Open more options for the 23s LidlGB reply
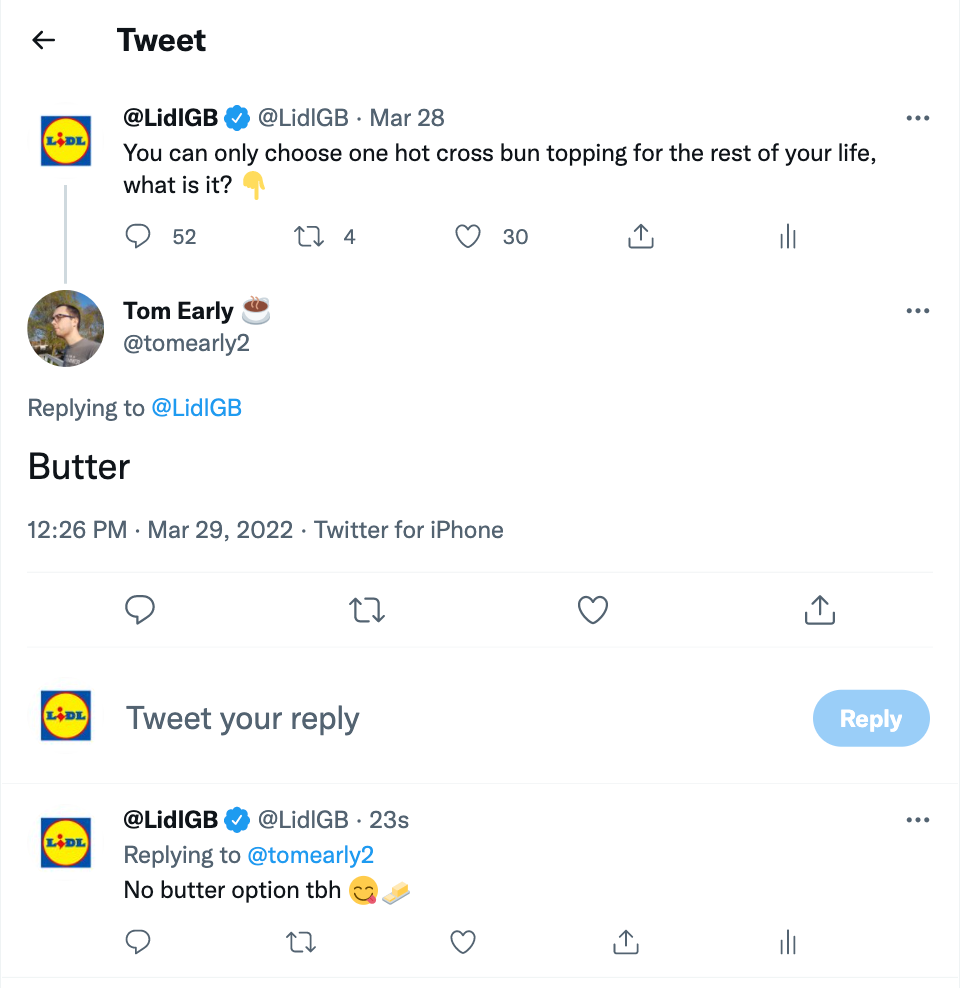The width and height of the screenshot is (970, 988). (x=918, y=820)
